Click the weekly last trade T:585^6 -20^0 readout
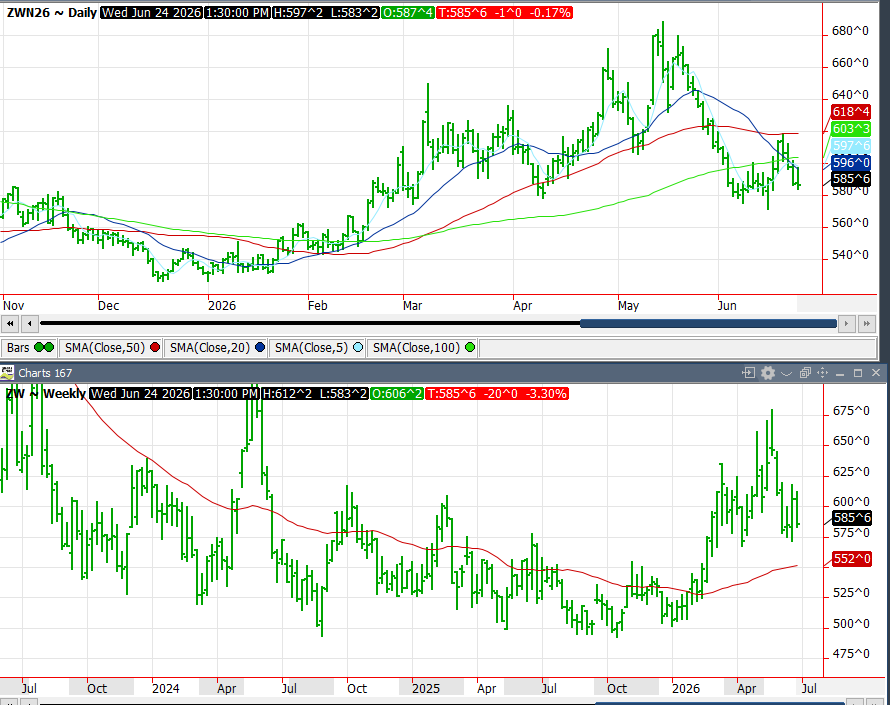The height and width of the screenshot is (705, 890). [x=497, y=393]
